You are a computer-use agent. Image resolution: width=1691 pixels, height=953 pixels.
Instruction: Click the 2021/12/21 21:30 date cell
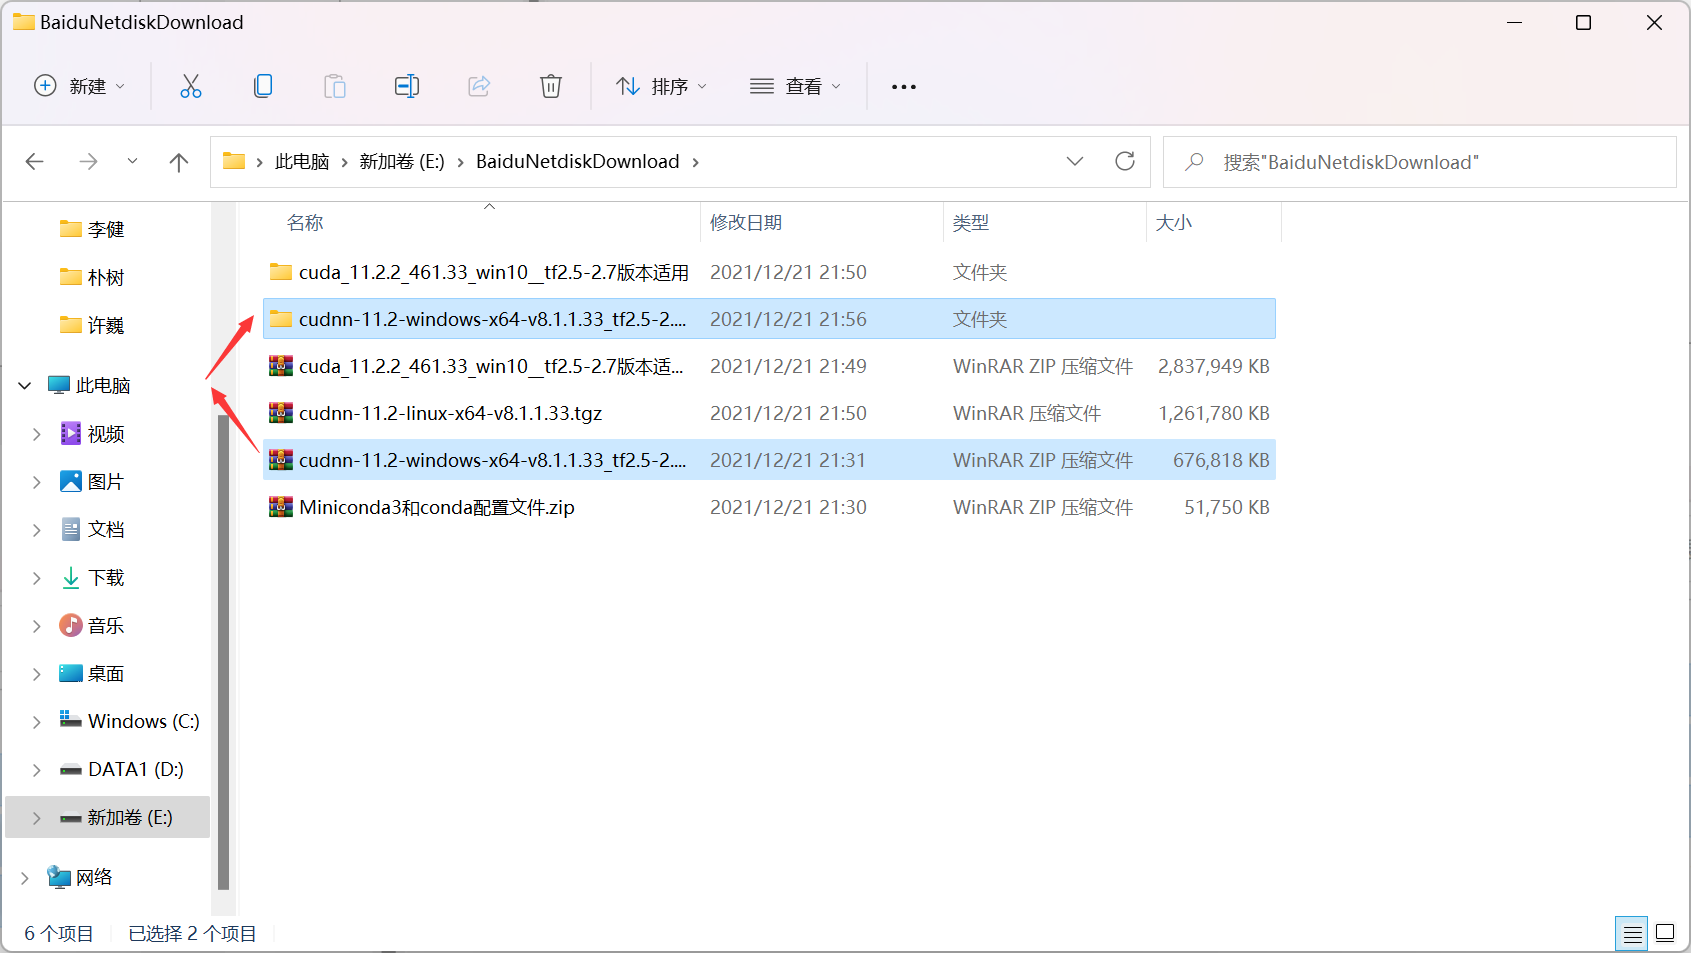[788, 507]
